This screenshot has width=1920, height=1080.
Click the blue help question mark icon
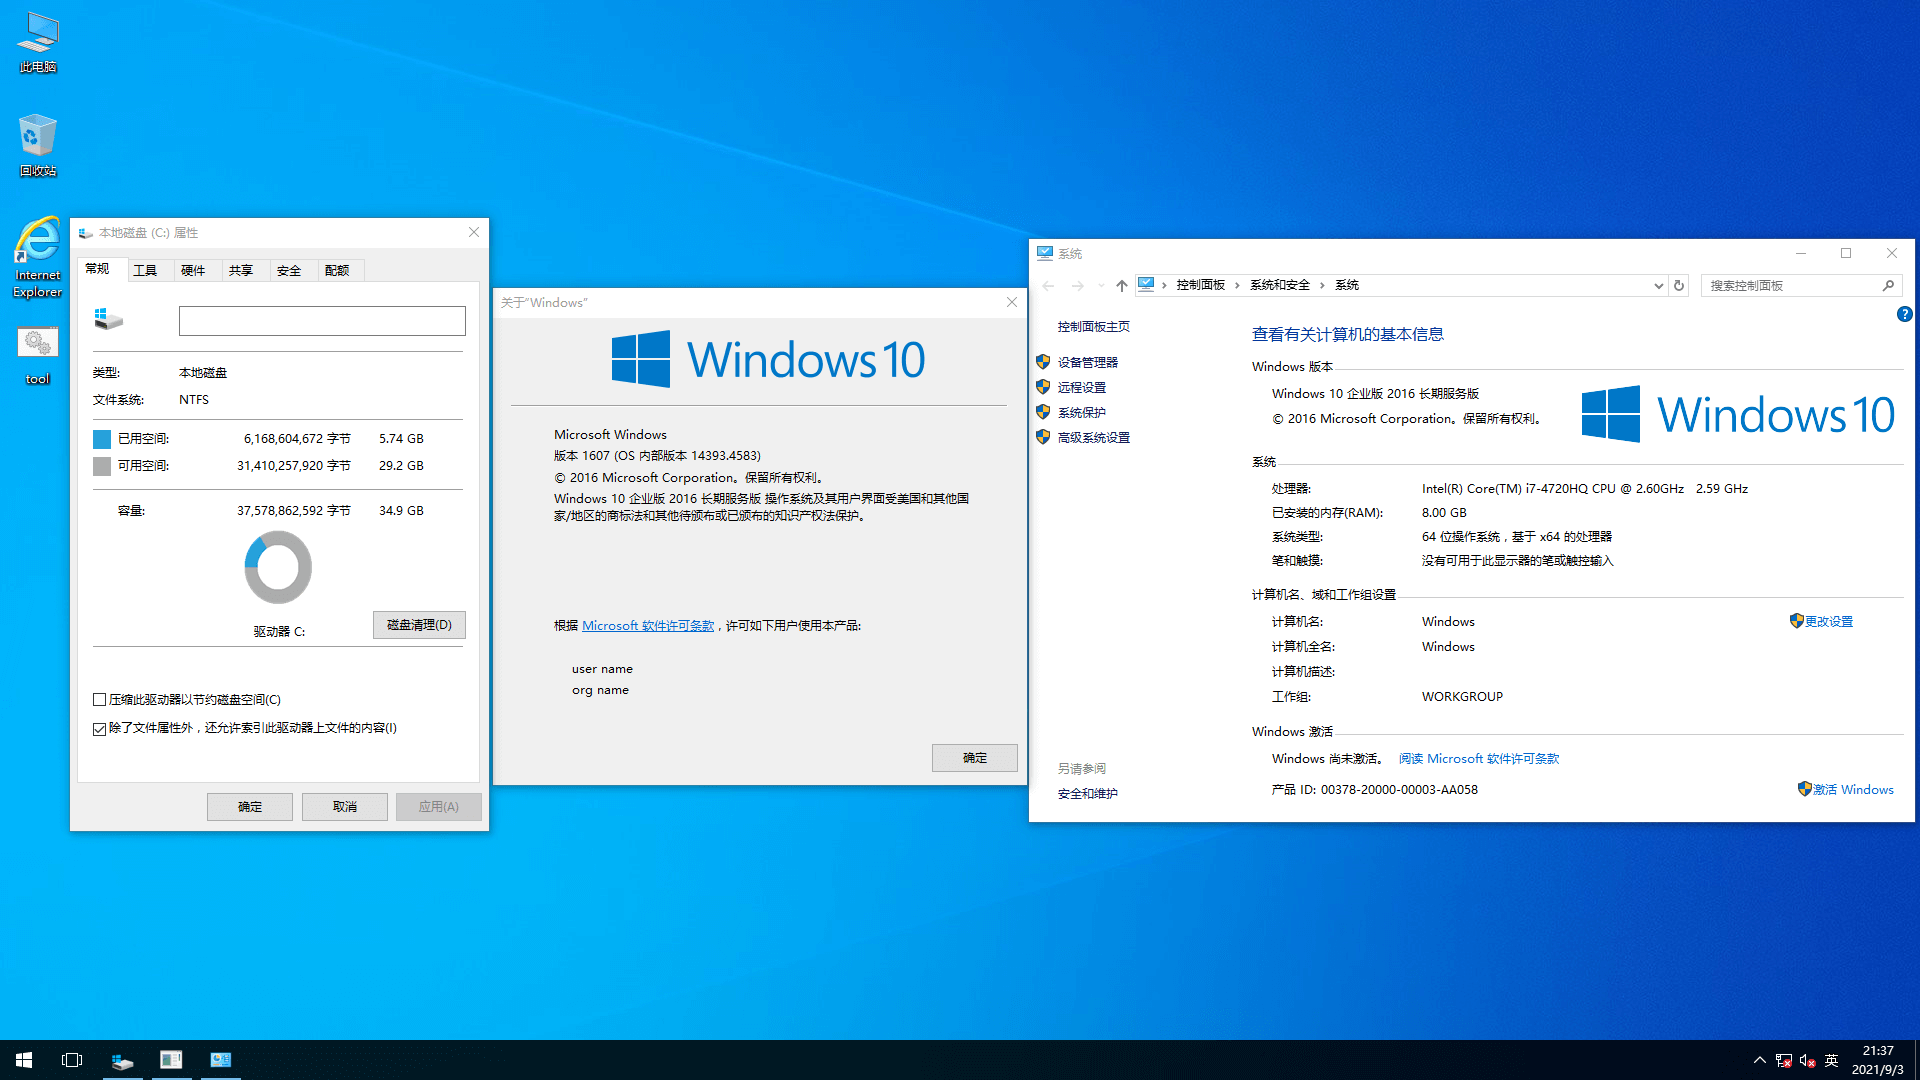(x=1904, y=314)
